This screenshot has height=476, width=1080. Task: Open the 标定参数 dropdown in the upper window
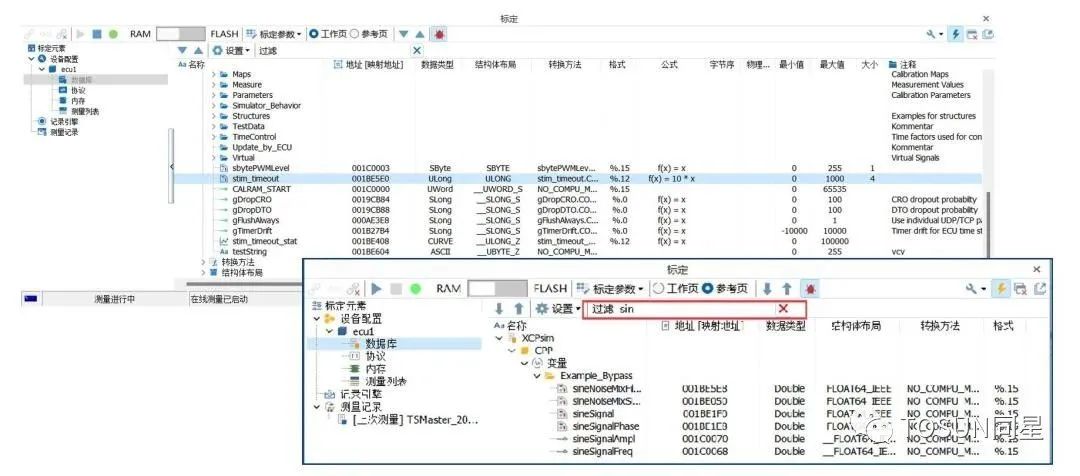pyautogui.click(x=273, y=34)
